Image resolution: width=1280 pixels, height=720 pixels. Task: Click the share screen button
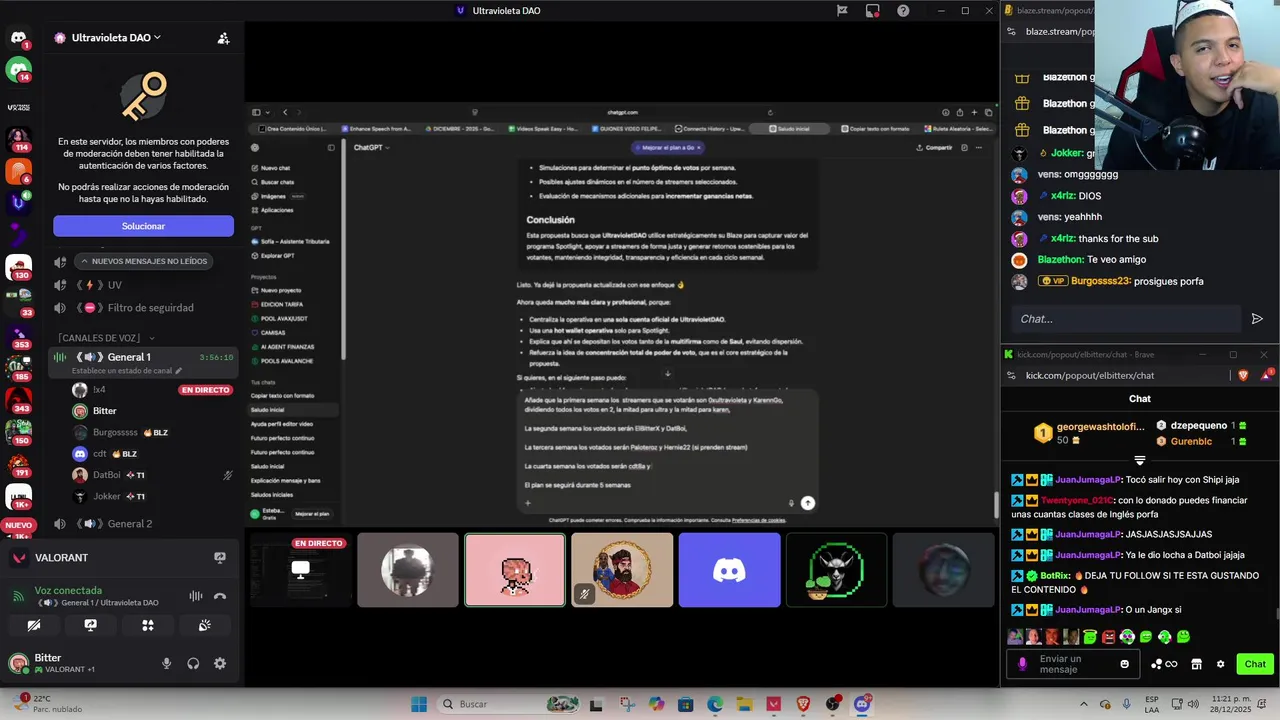[x=91, y=625]
